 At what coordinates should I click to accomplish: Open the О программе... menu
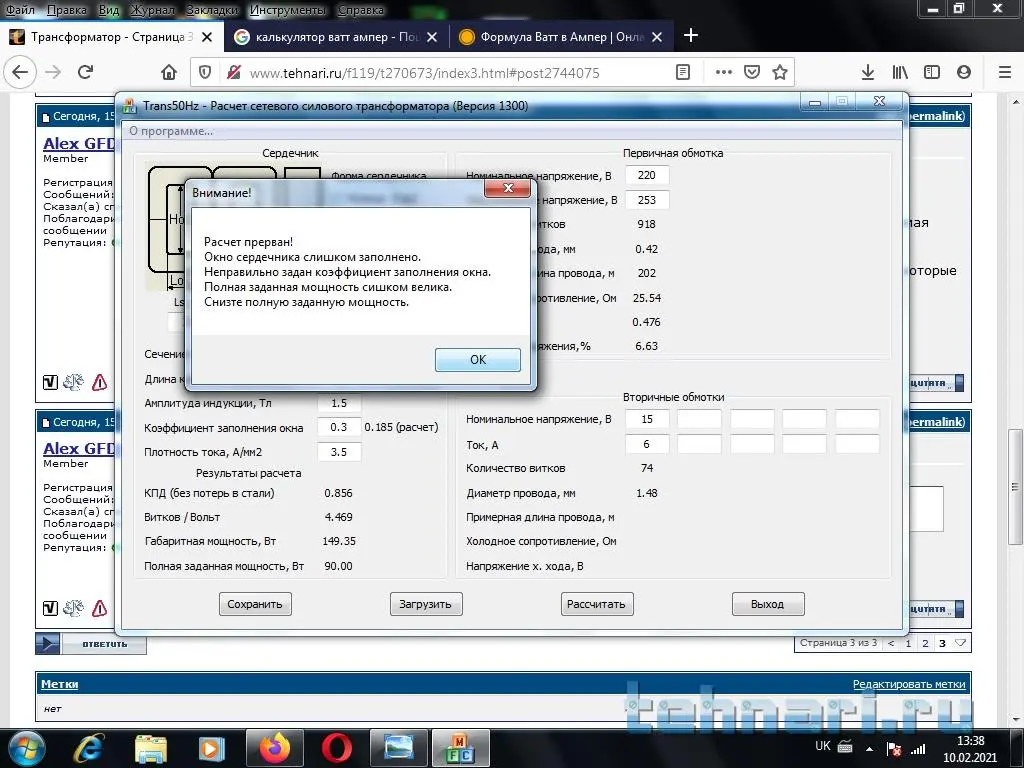point(170,131)
